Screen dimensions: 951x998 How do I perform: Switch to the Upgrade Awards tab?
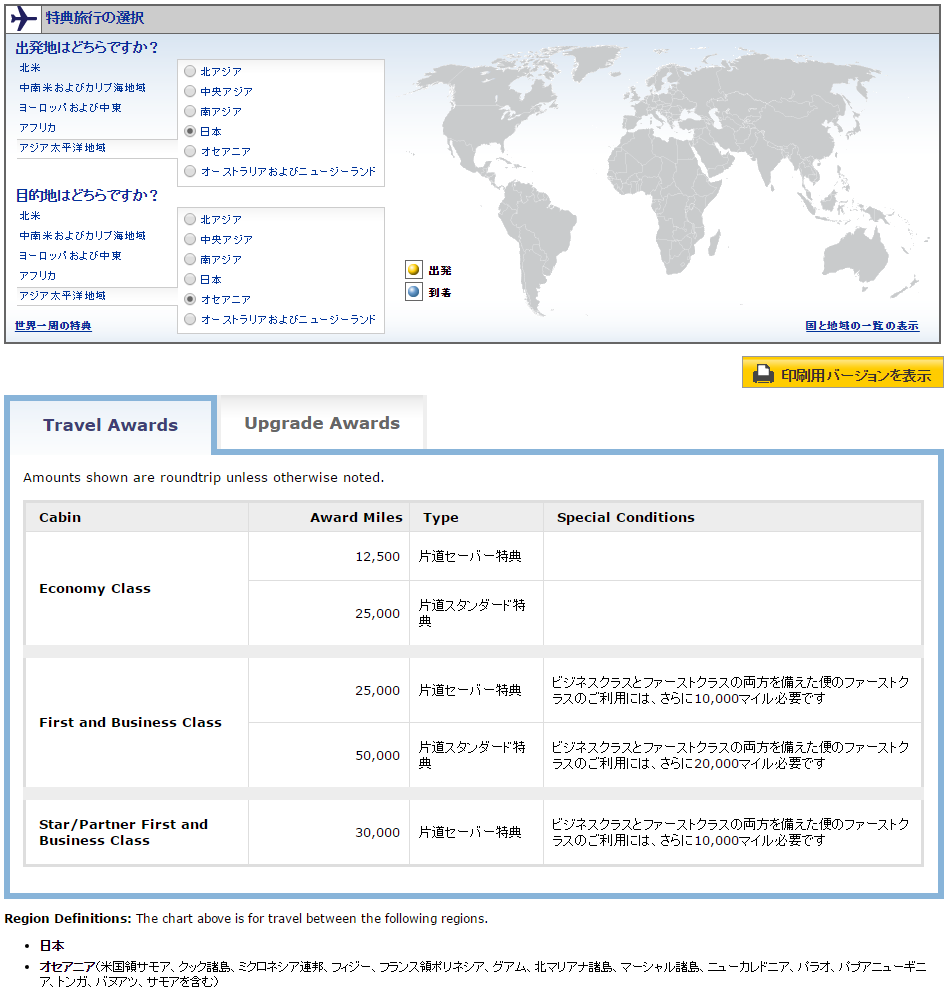click(x=322, y=423)
